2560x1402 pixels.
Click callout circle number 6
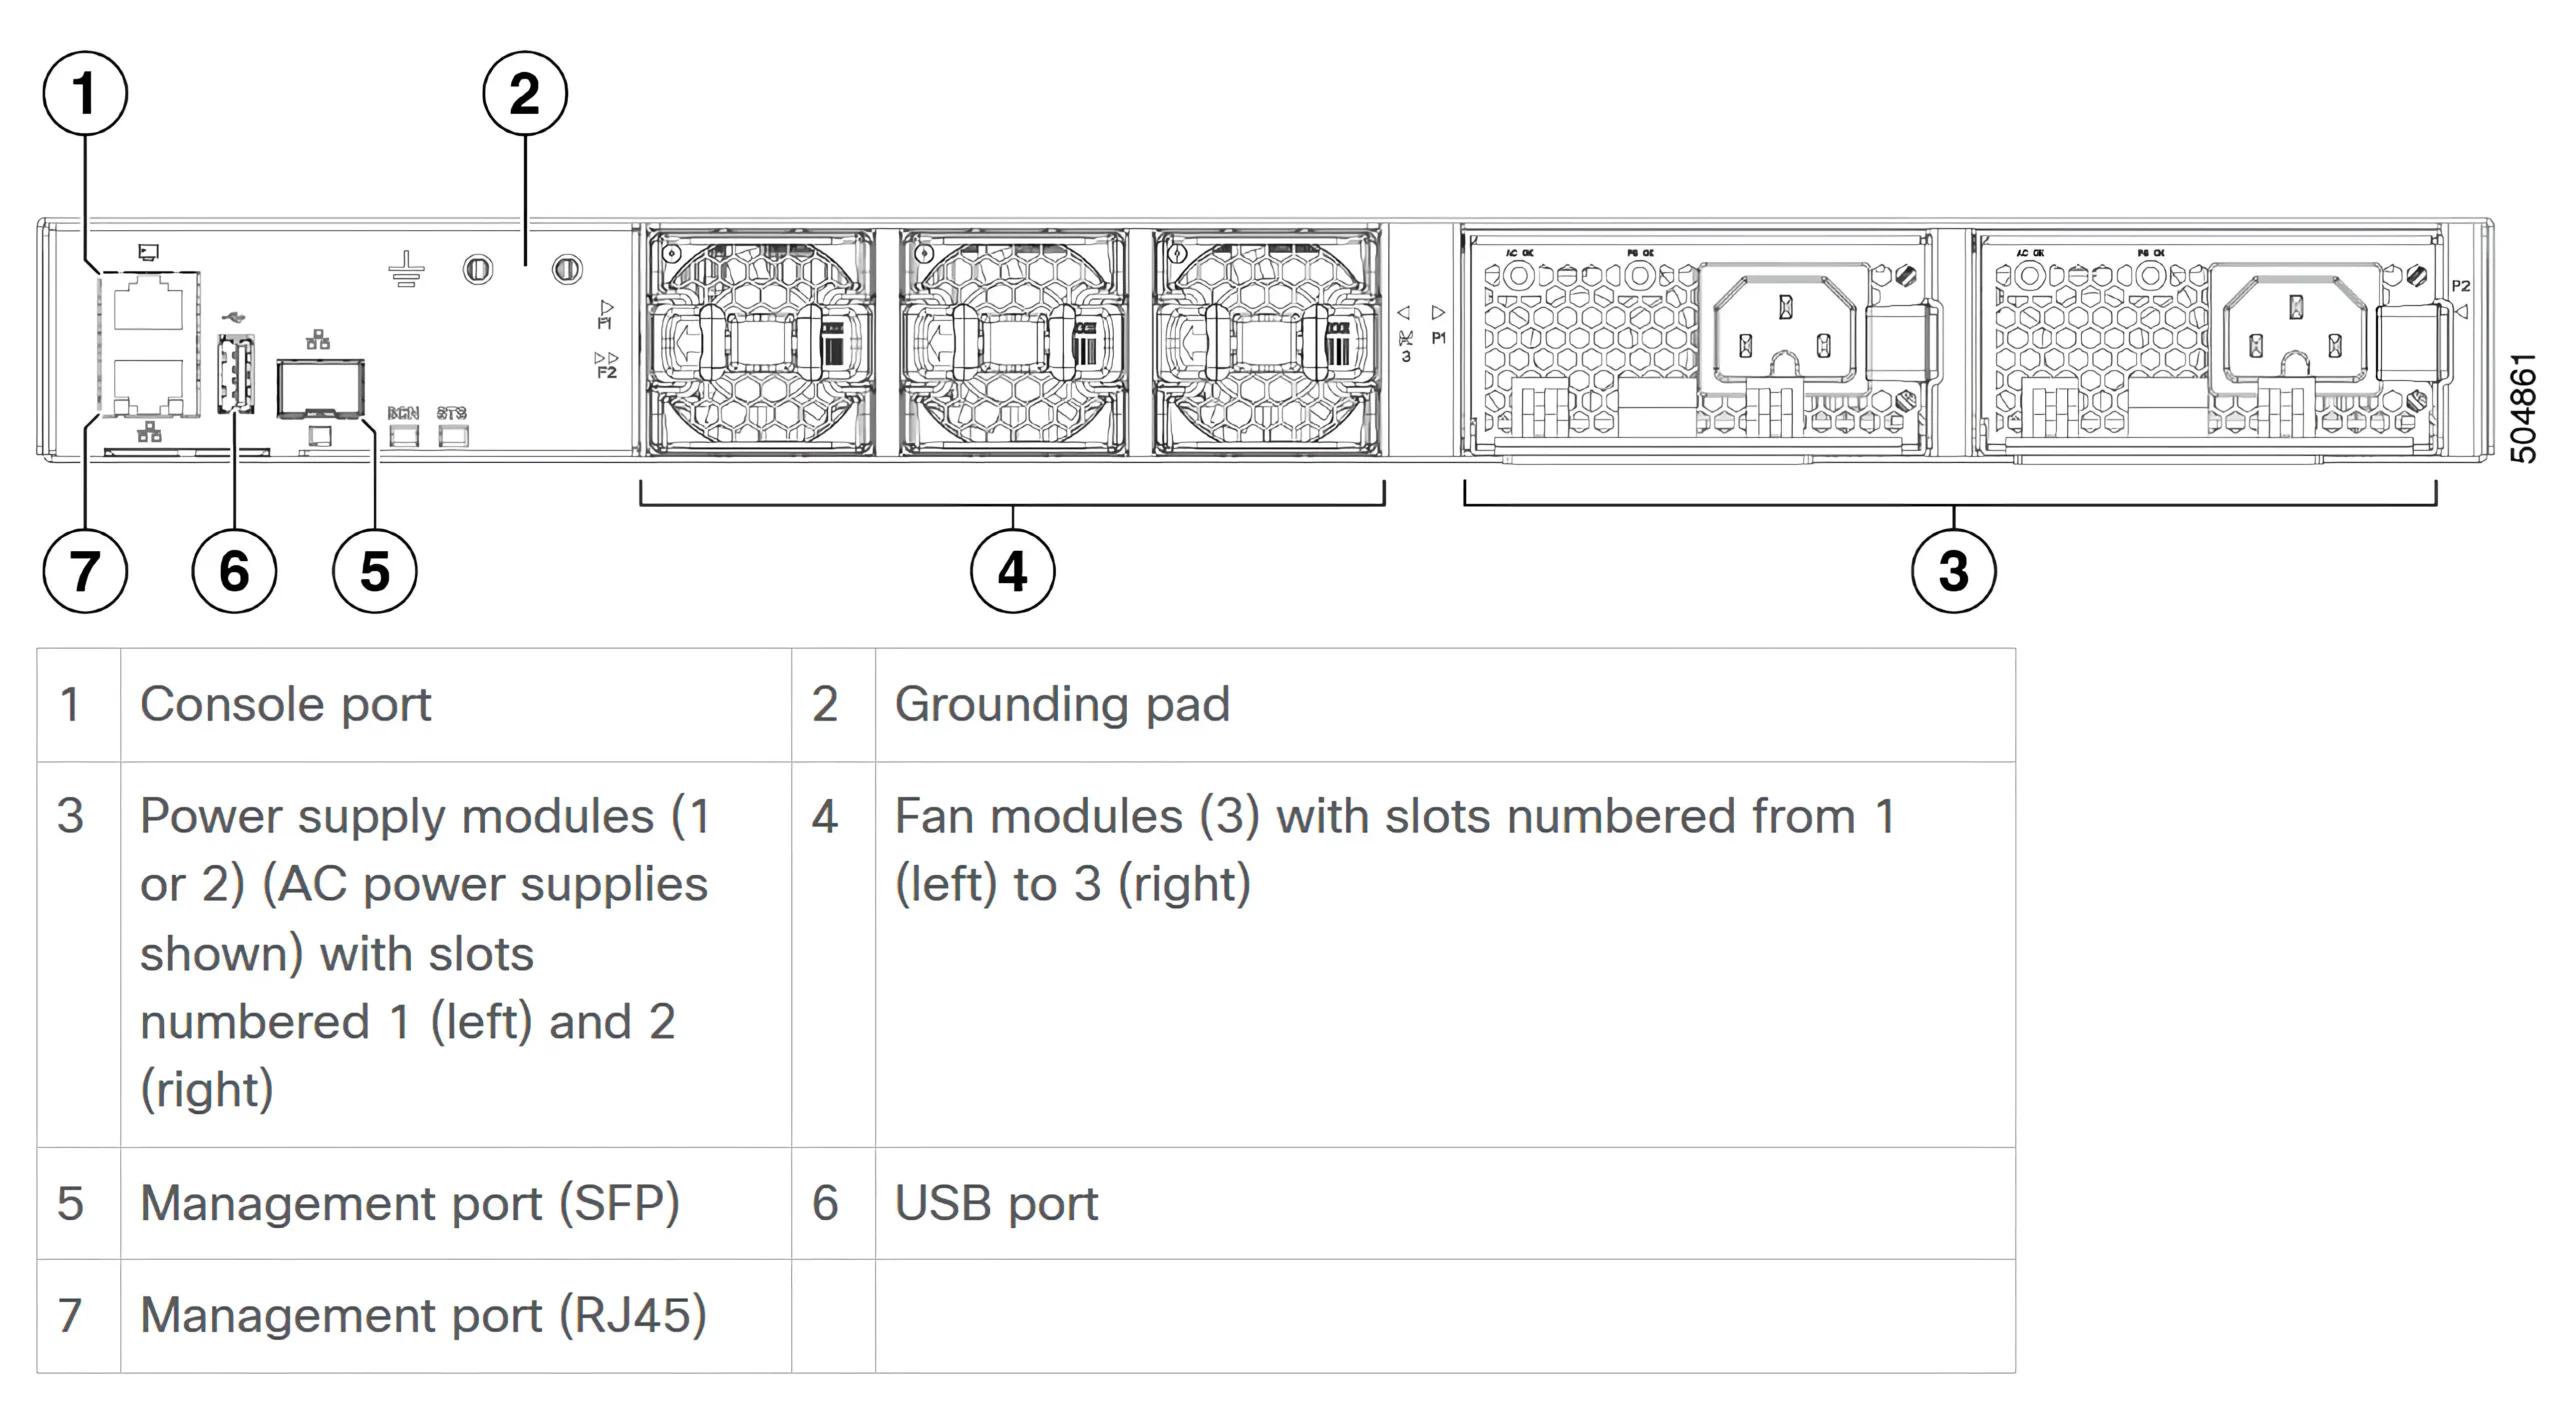click(234, 571)
